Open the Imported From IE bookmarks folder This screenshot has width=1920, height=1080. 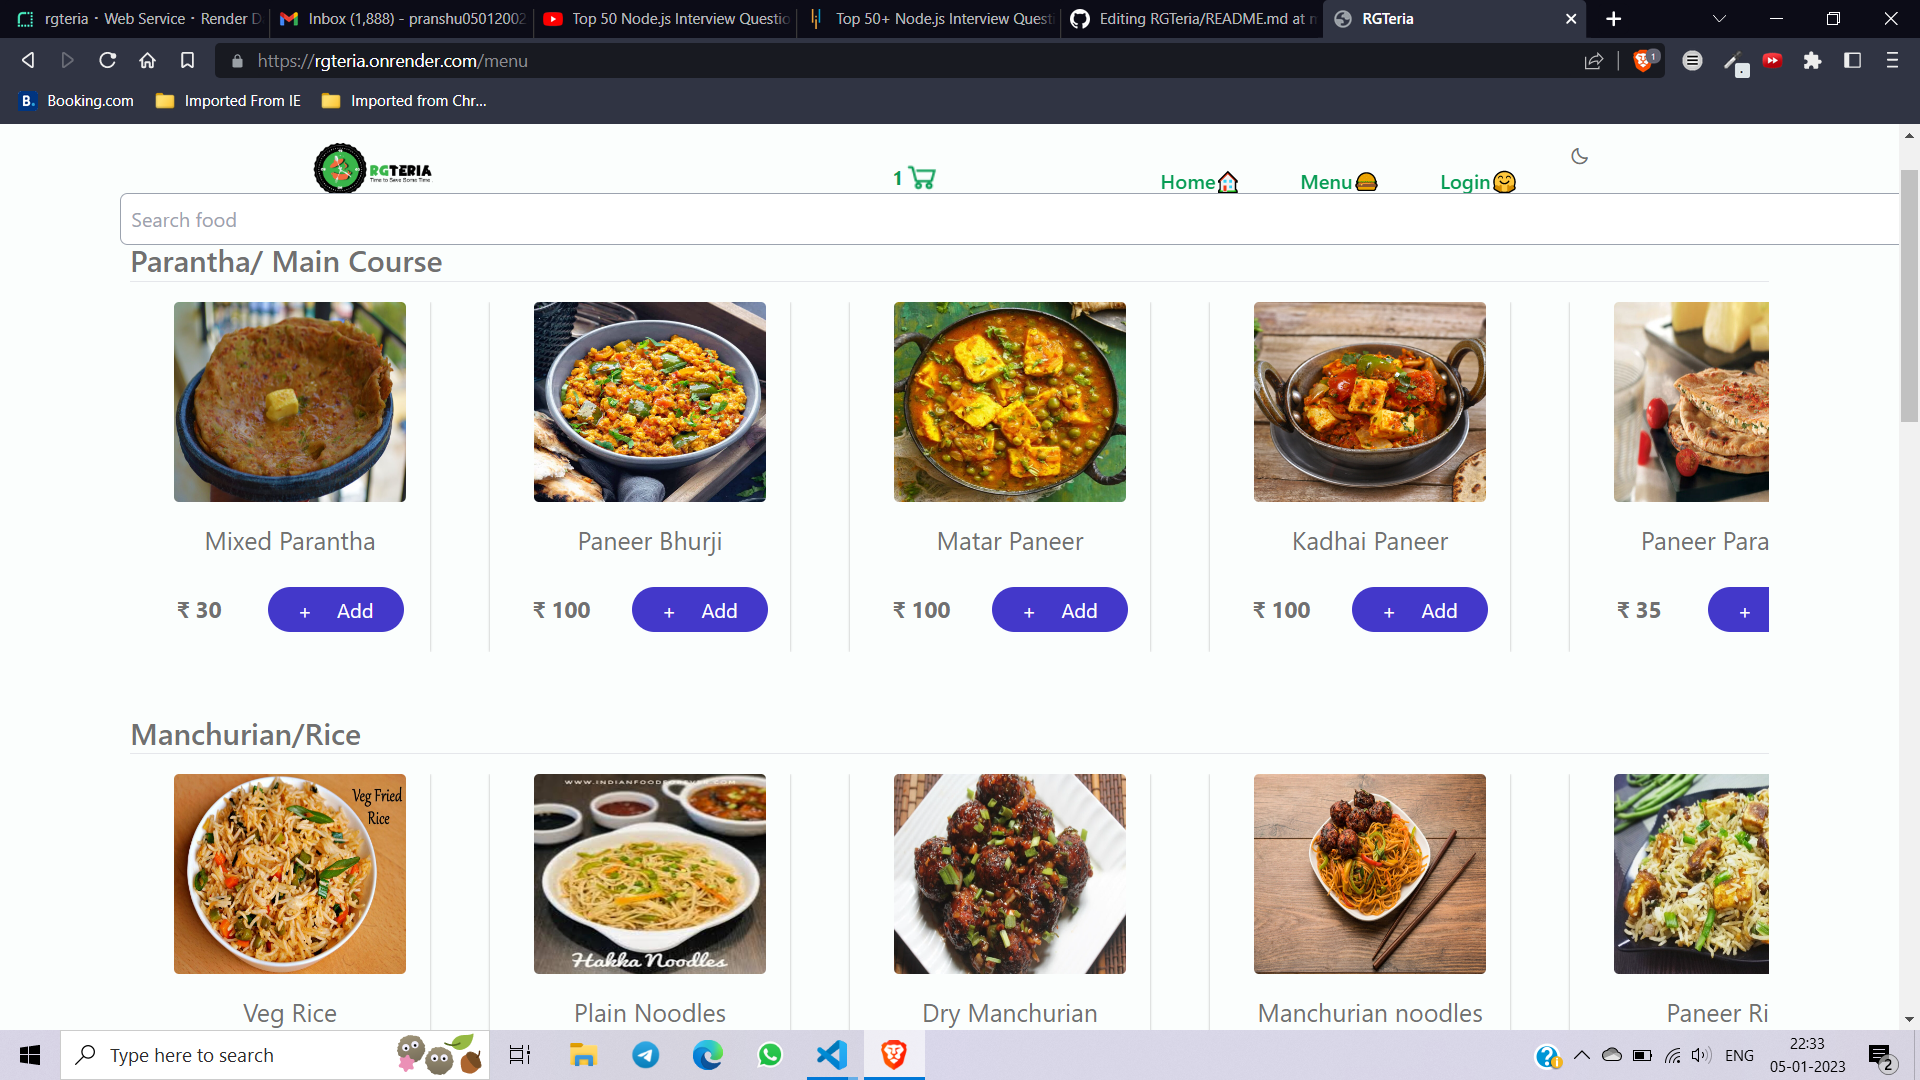[x=228, y=100]
